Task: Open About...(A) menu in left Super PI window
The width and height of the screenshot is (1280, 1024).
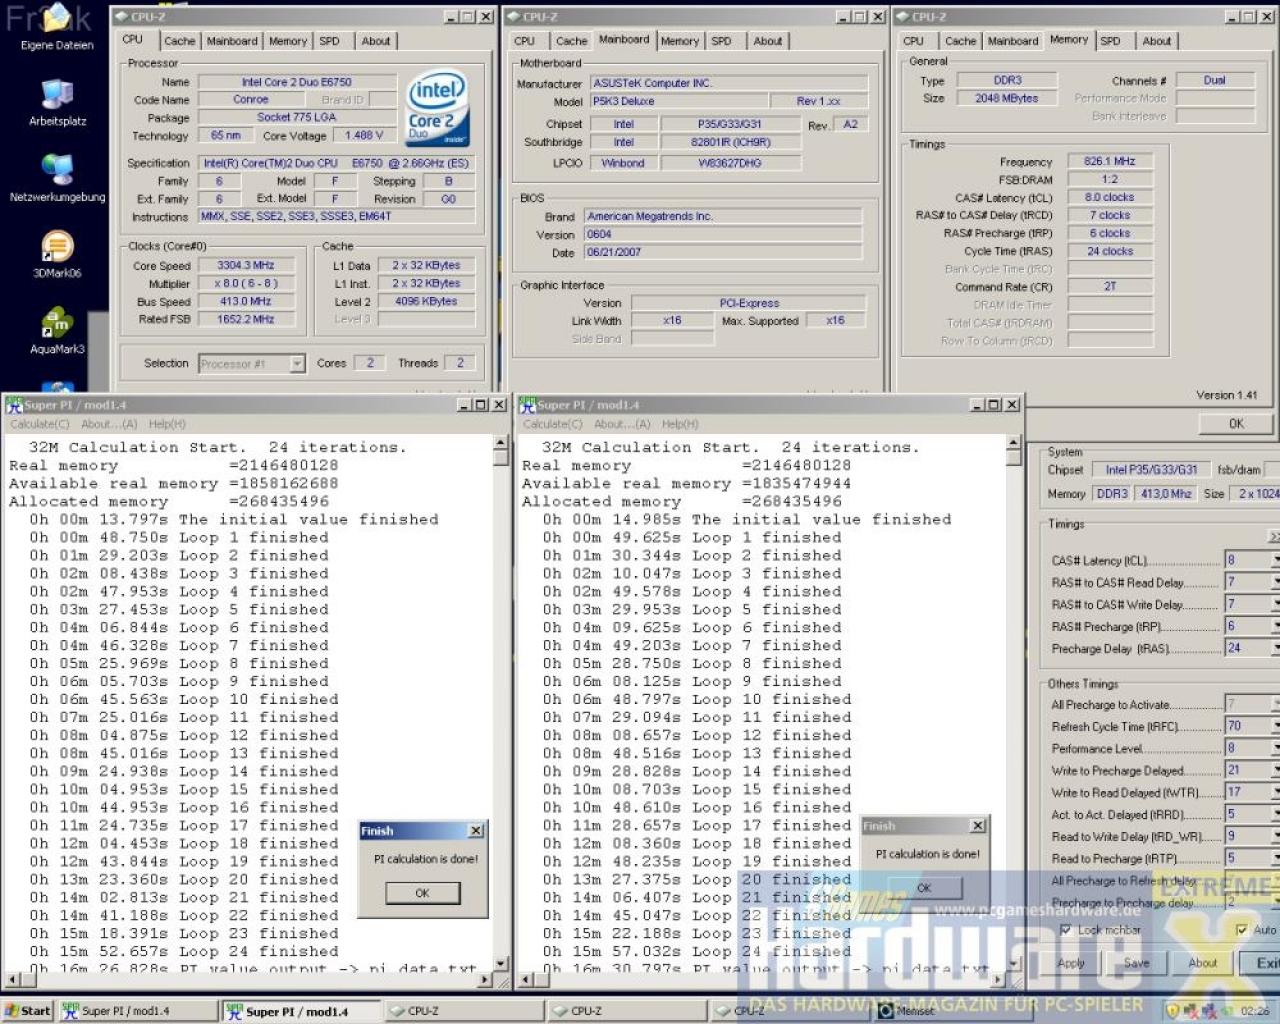Action: [x=110, y=424]
